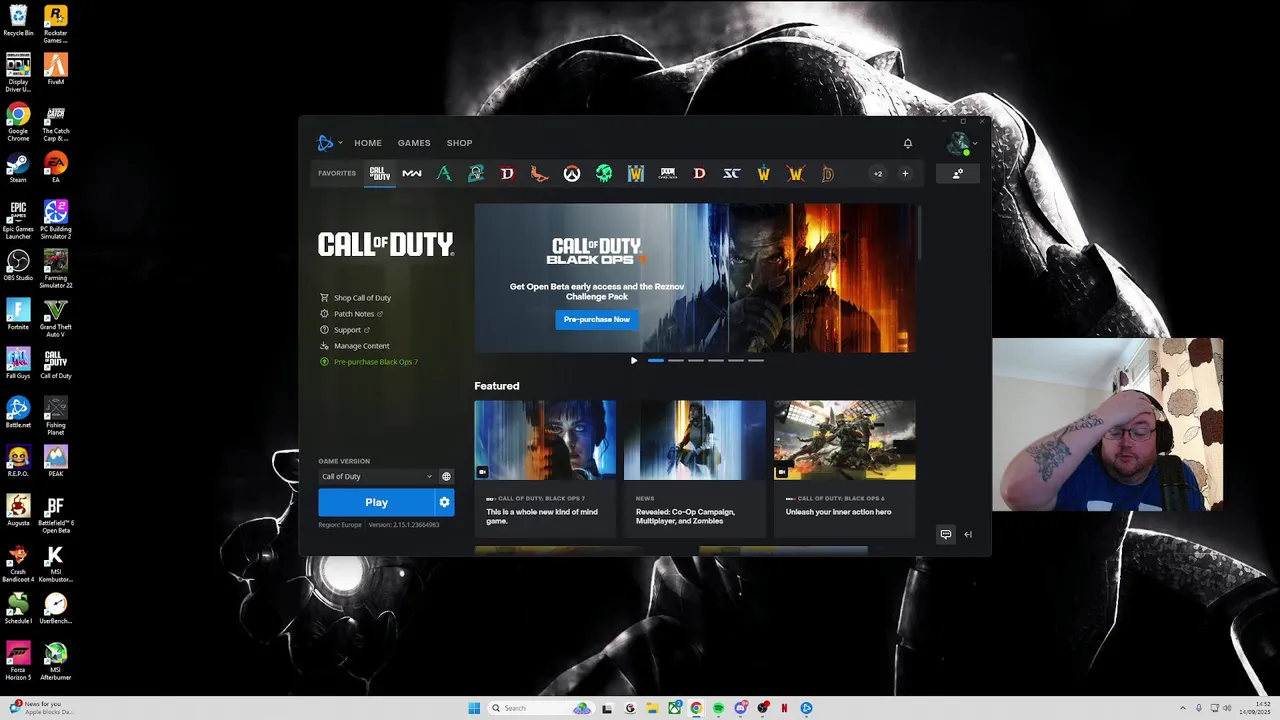Viewport: 1280px width, 720px height.
Task: Open game settings gear beside Play
Action: click(x=444, y=502)
